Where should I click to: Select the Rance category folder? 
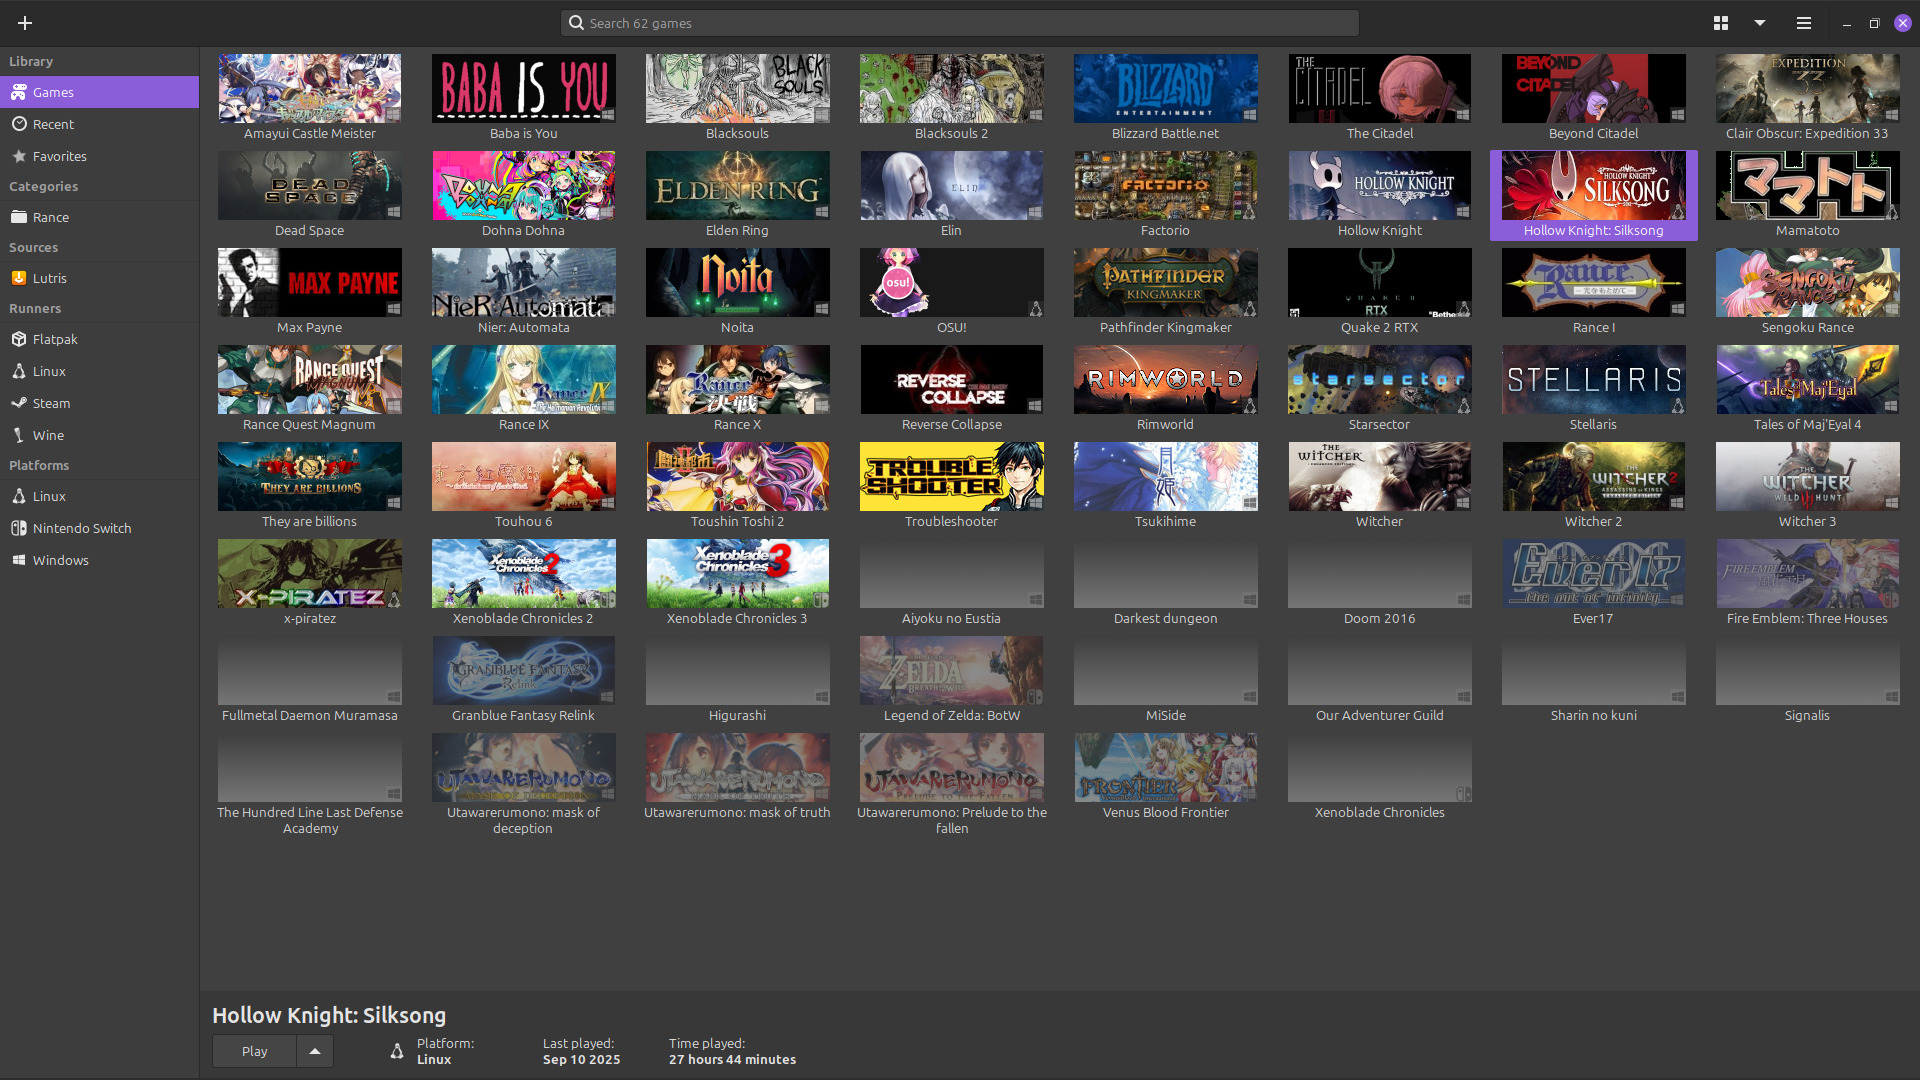pos(50,217)
